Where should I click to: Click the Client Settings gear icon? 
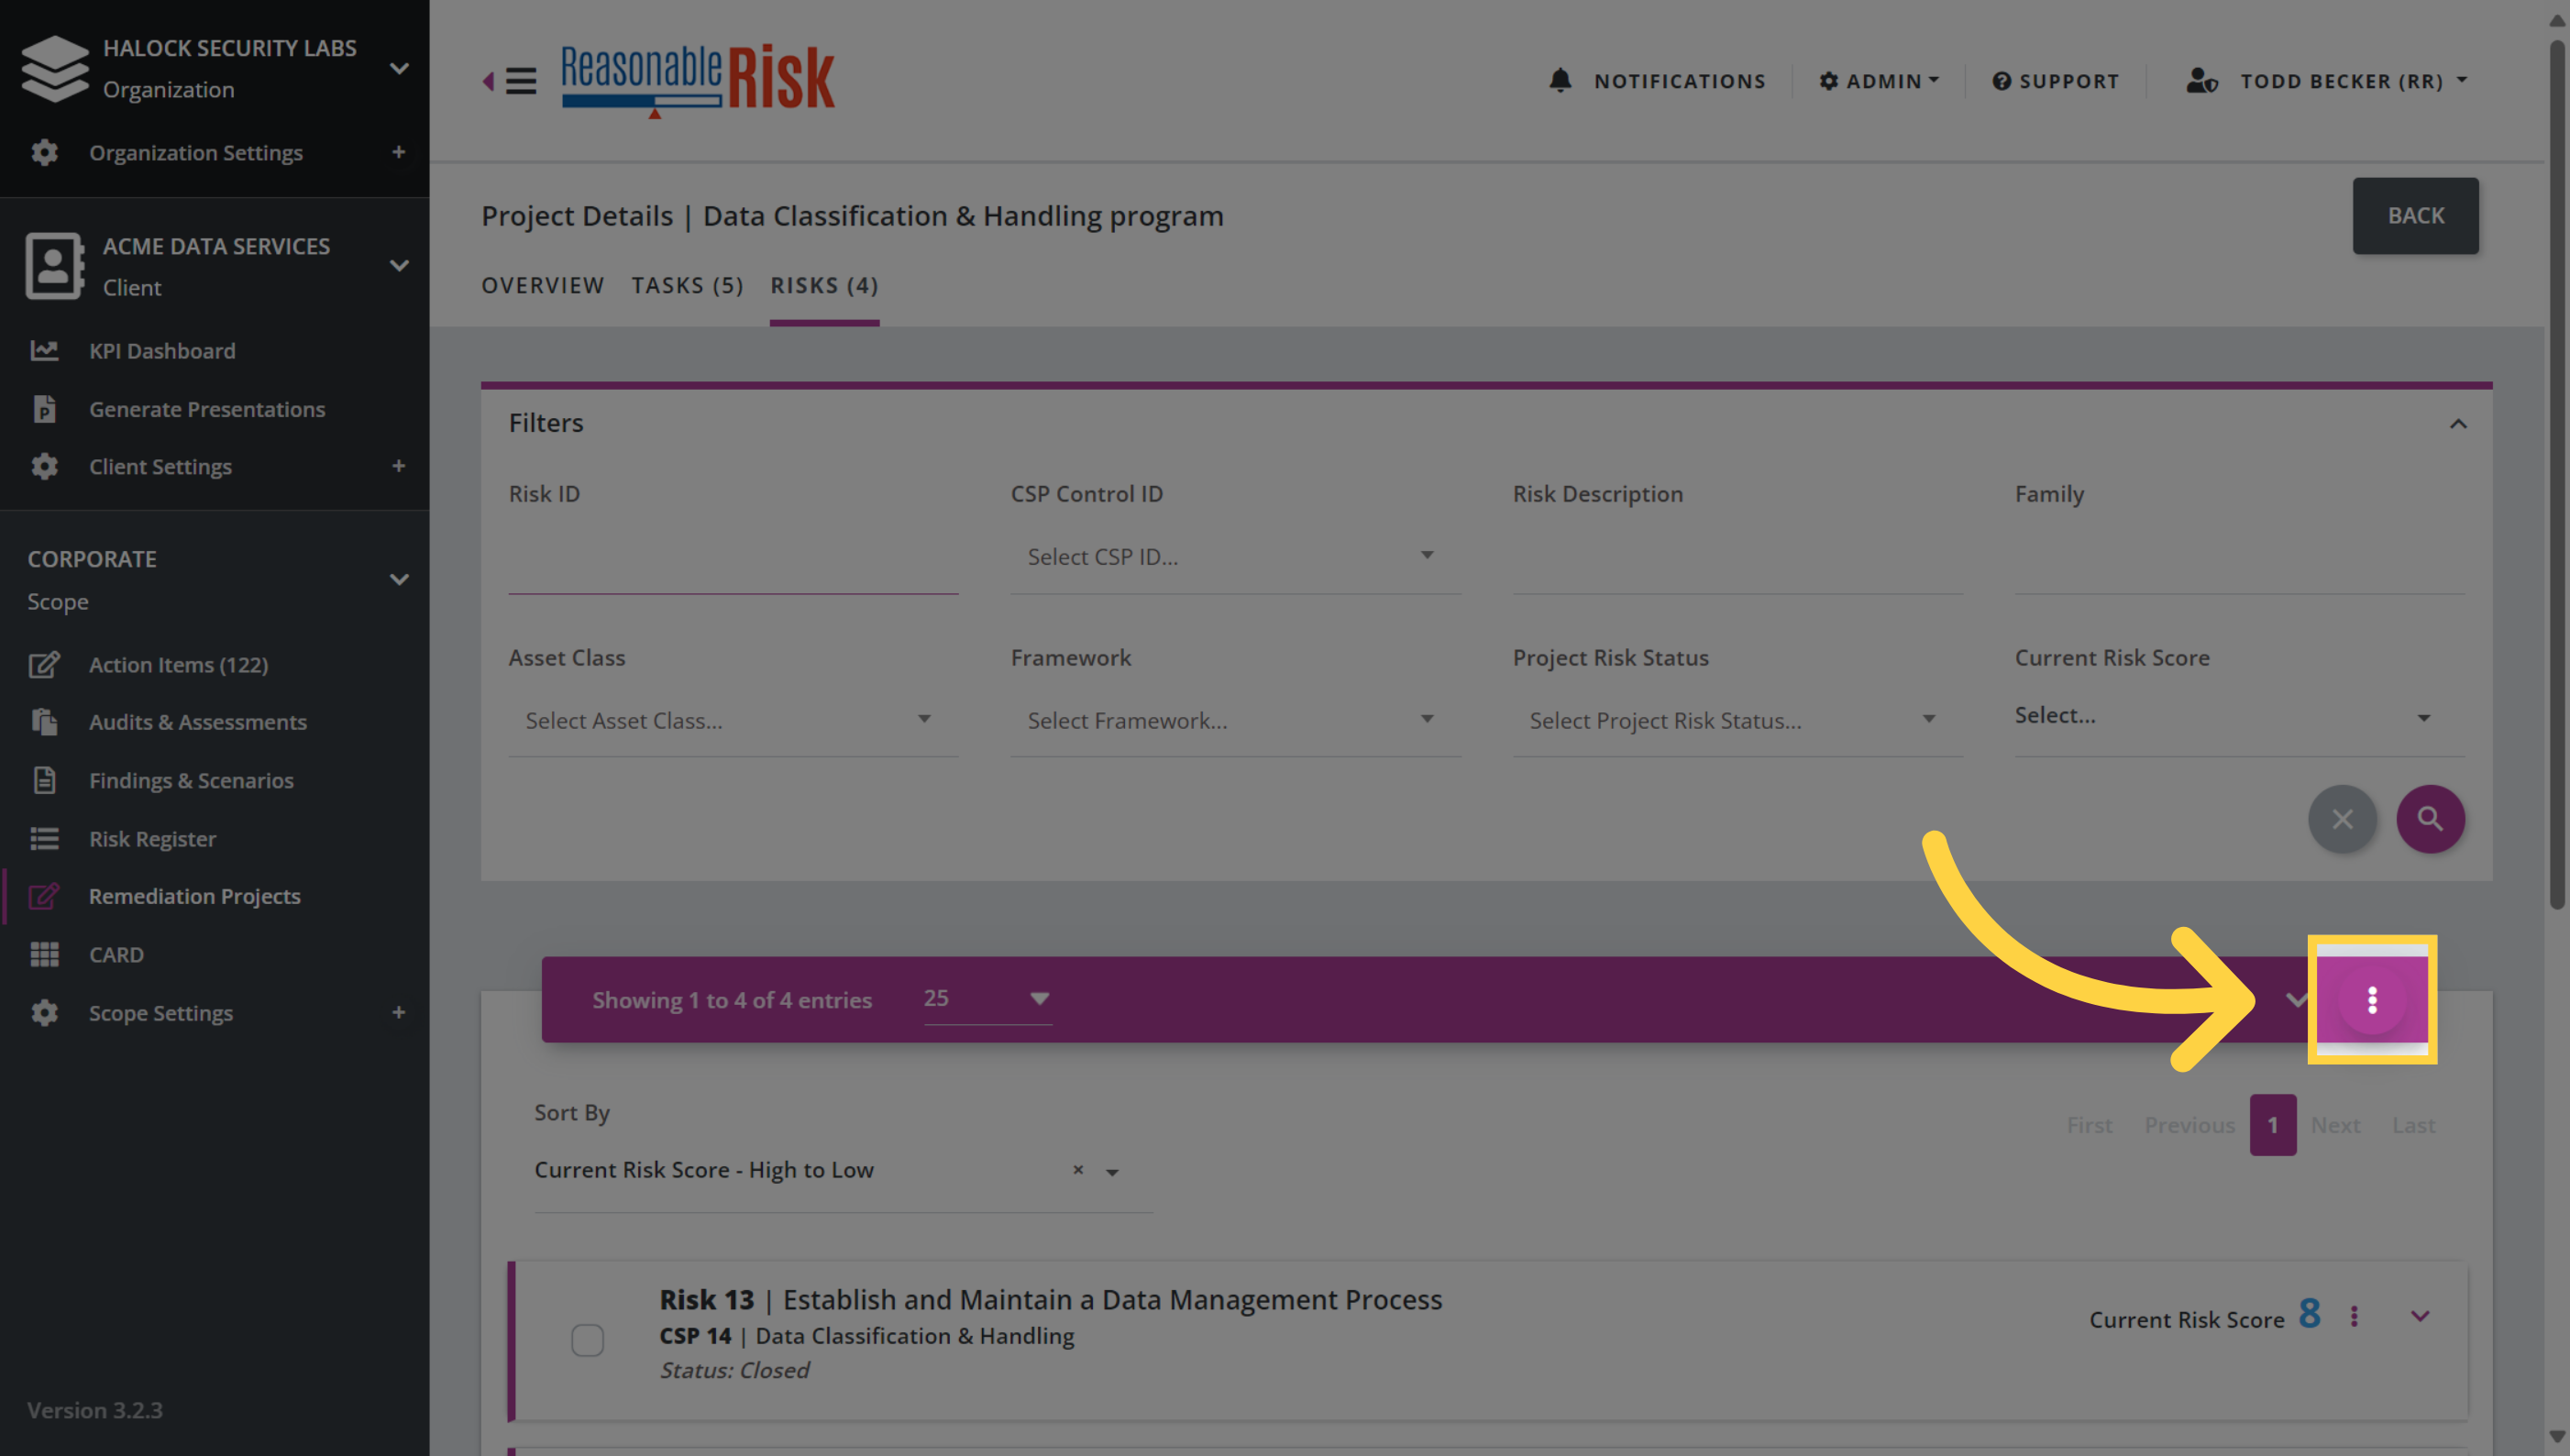tap(44, 466)
